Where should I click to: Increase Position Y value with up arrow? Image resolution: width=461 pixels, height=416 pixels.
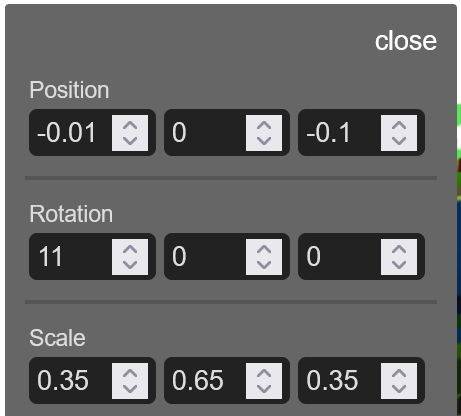click(264, 125)
